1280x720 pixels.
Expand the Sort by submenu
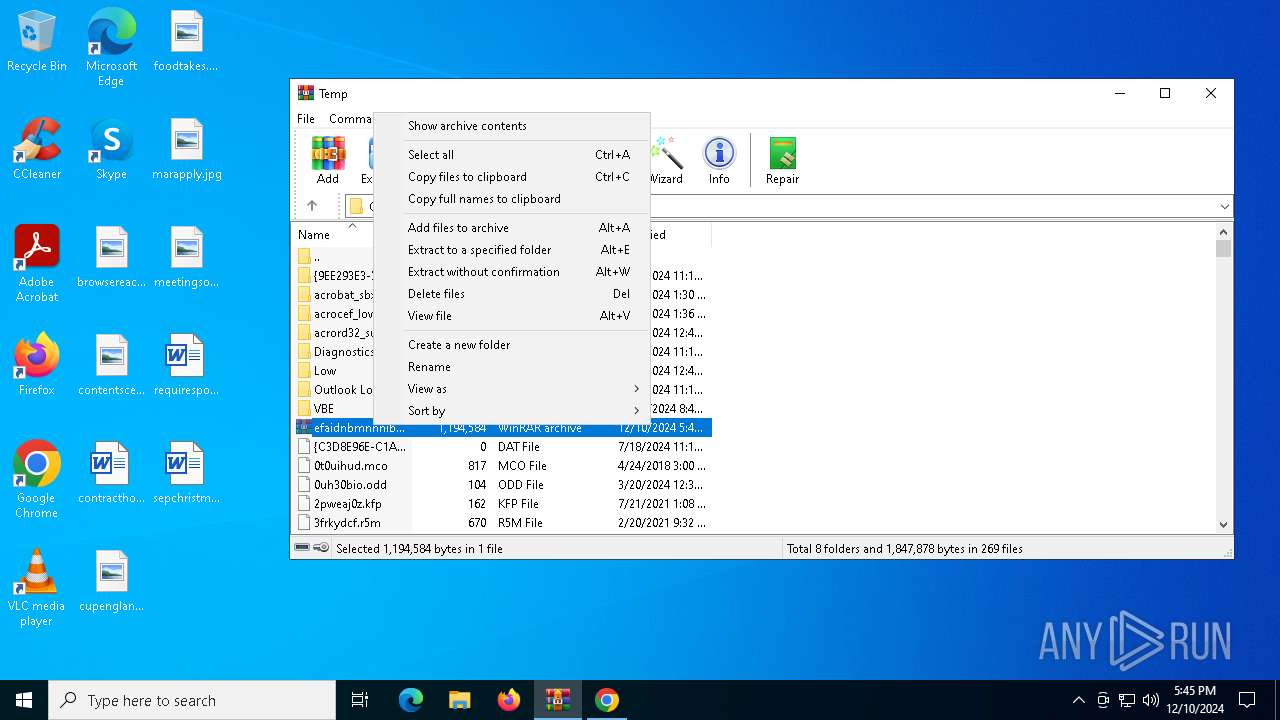(511, 411)
